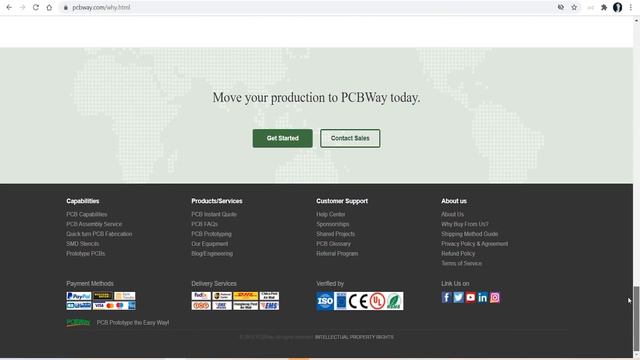Click the FedEx delivery logo
The image size is (640, 360).
[x=201, y=296]
